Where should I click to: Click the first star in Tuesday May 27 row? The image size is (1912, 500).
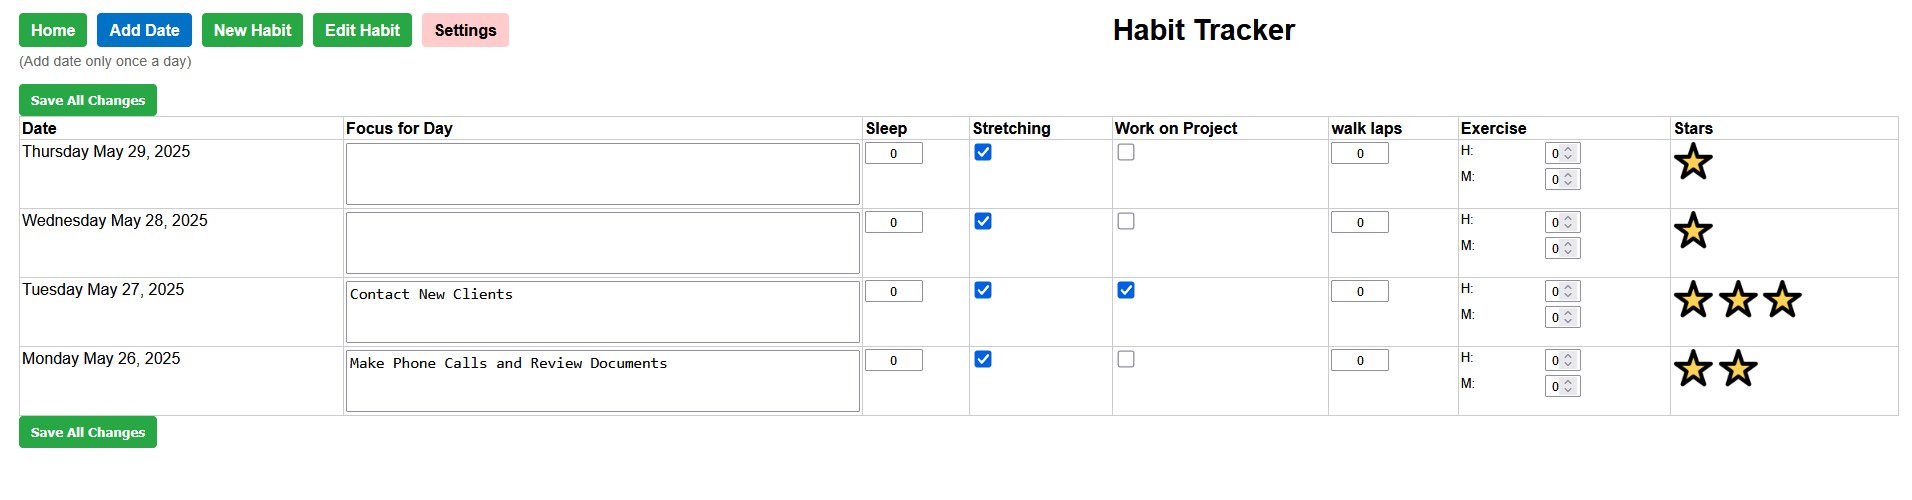tap(1693, 300)
